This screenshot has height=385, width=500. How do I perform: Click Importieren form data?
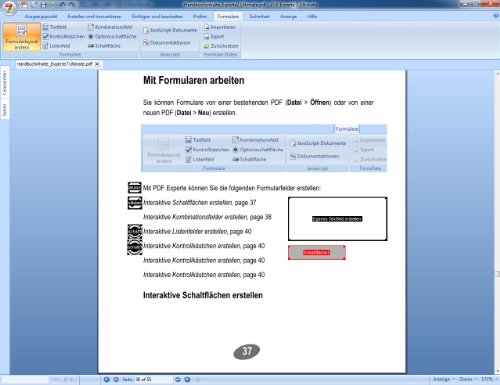pos(220,27)
